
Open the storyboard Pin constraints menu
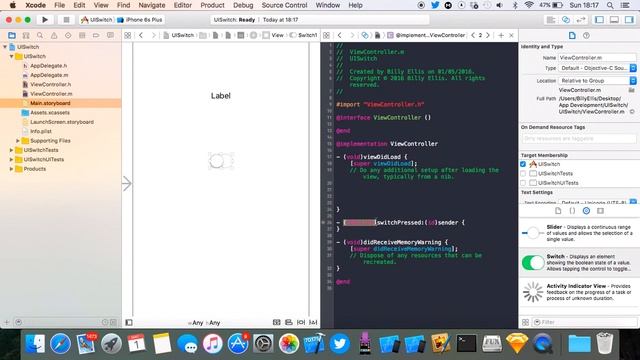click(x=301, y=322)
